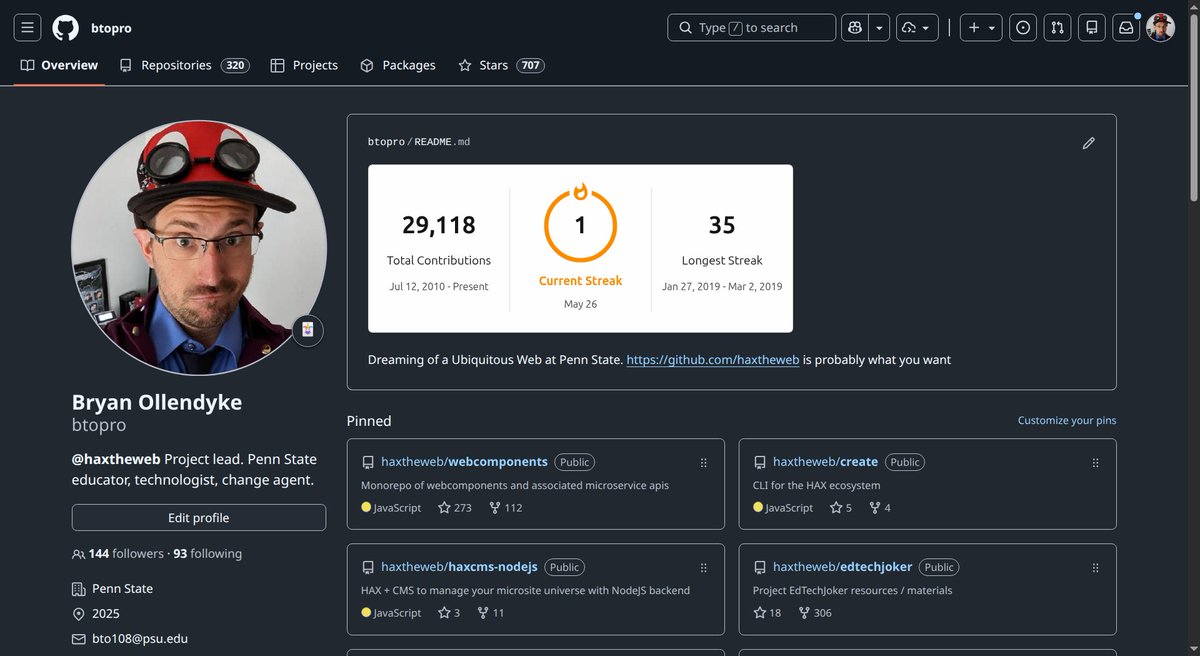Image resolution: width=1200 pixels, height=656 pixels.
Task: Click the bto108@psu.edu email link
Action: [140, 639]
